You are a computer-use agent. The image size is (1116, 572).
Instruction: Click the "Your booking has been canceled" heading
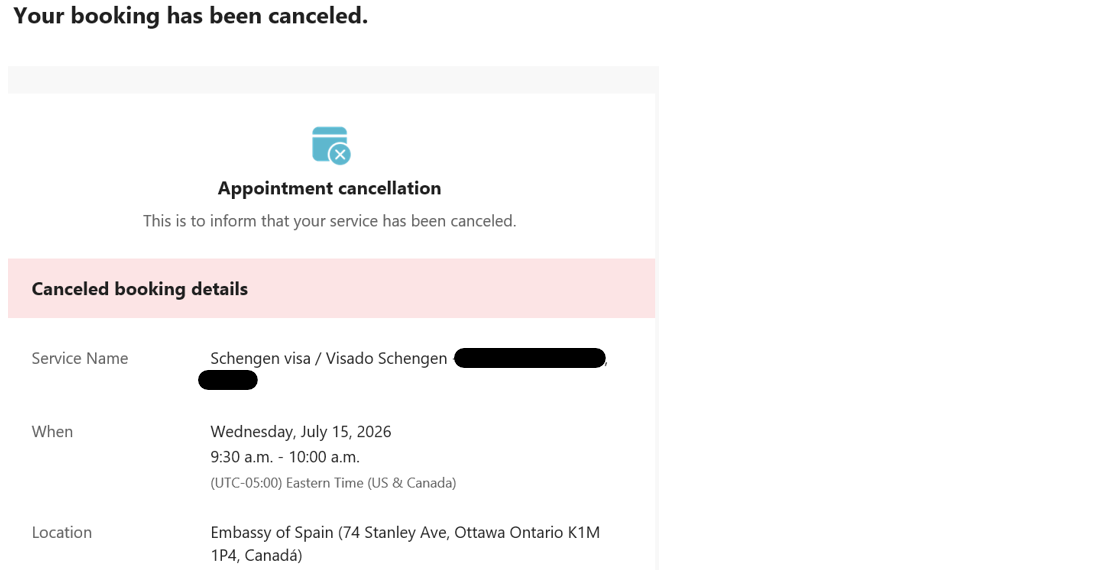[190, 16]
